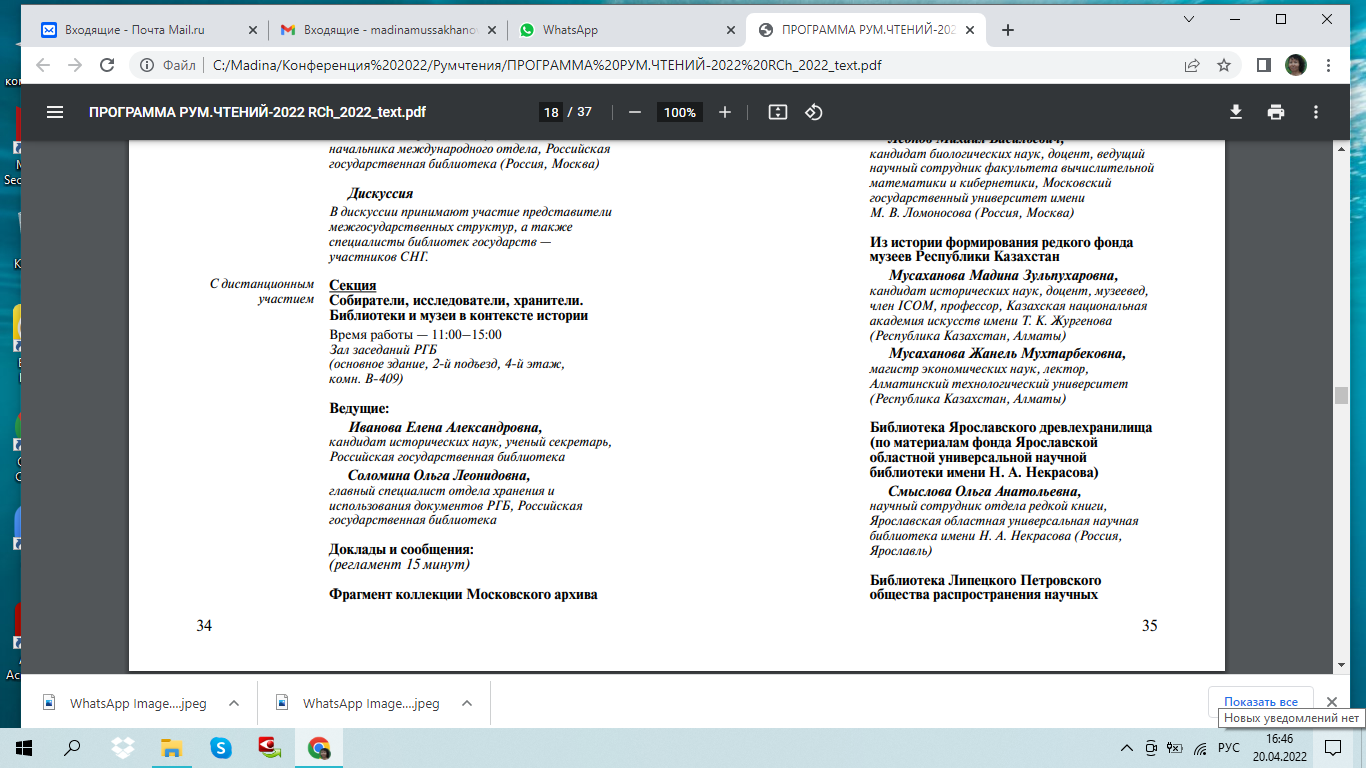Open PDF viewer more actions menu
This screenshot has width=1366, height=768.
pyautogui.click(x=1316, y=112)
